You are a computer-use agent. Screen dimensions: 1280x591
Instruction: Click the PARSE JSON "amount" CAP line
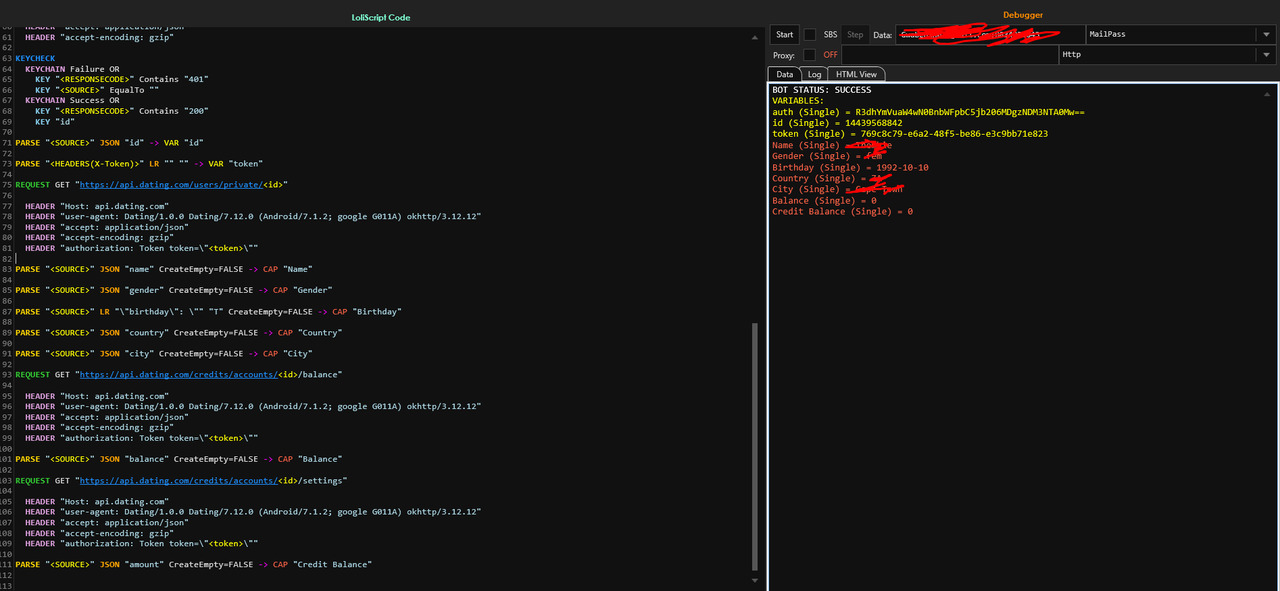193,565
